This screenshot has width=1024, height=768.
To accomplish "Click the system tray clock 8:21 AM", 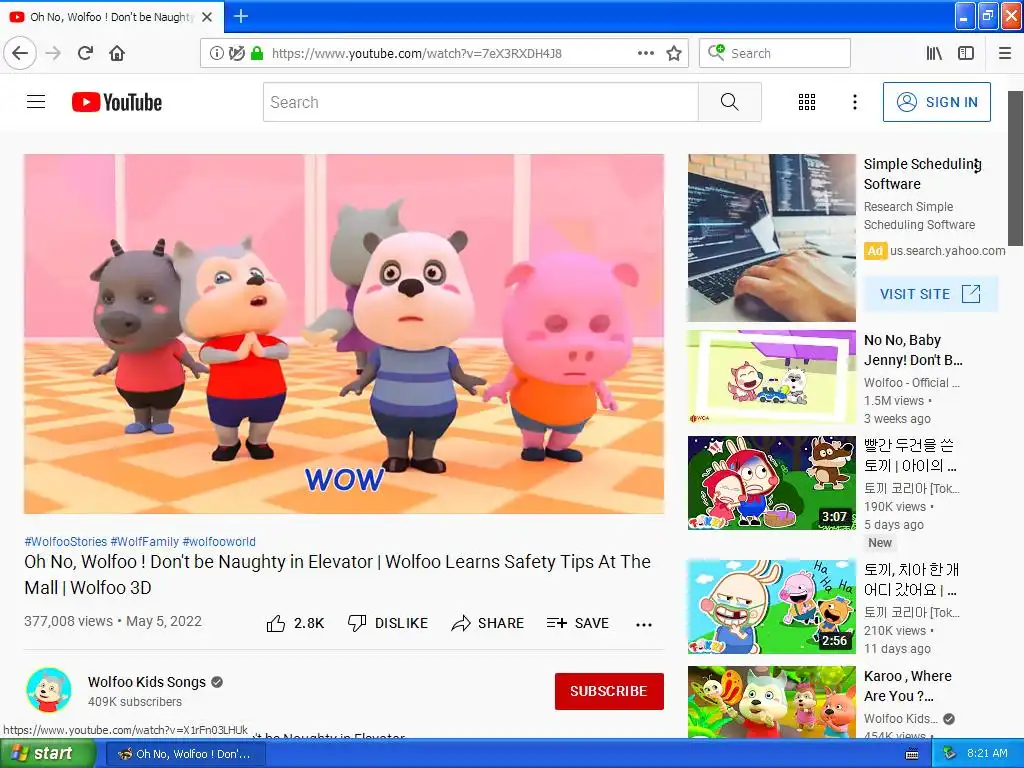I will click(987, 753).
